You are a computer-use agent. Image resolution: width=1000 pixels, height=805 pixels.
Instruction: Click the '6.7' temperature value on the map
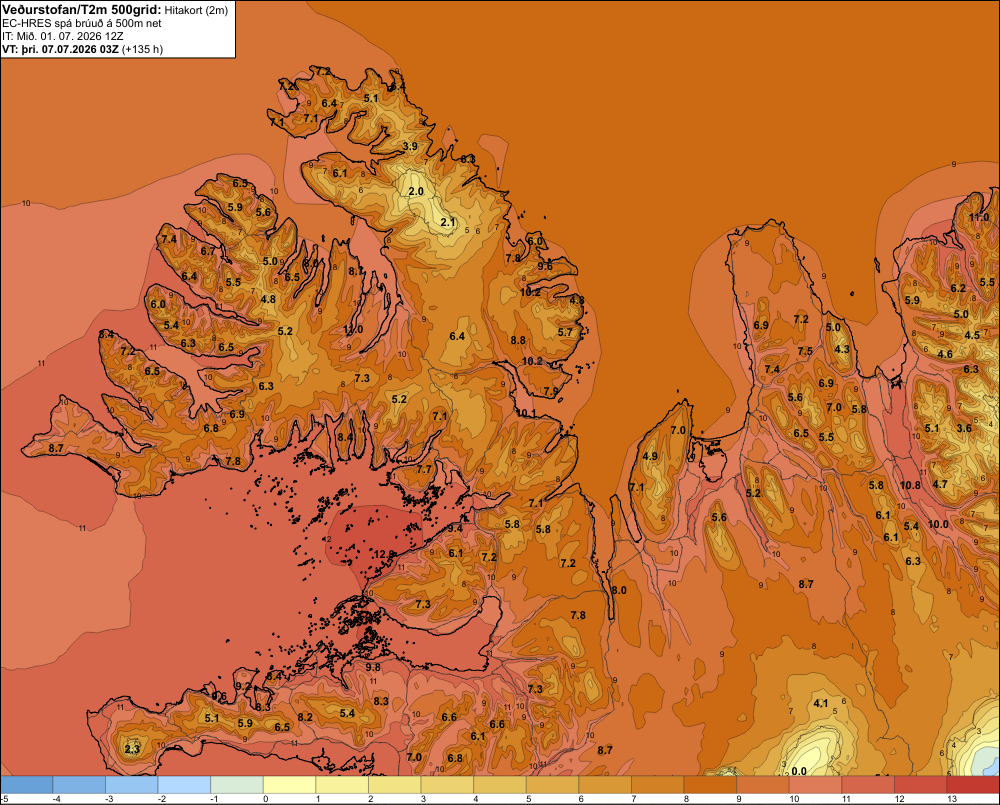208,251
